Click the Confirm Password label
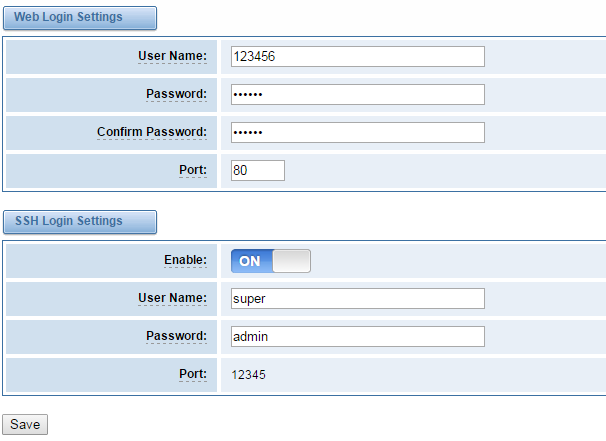 coord(152,132)
